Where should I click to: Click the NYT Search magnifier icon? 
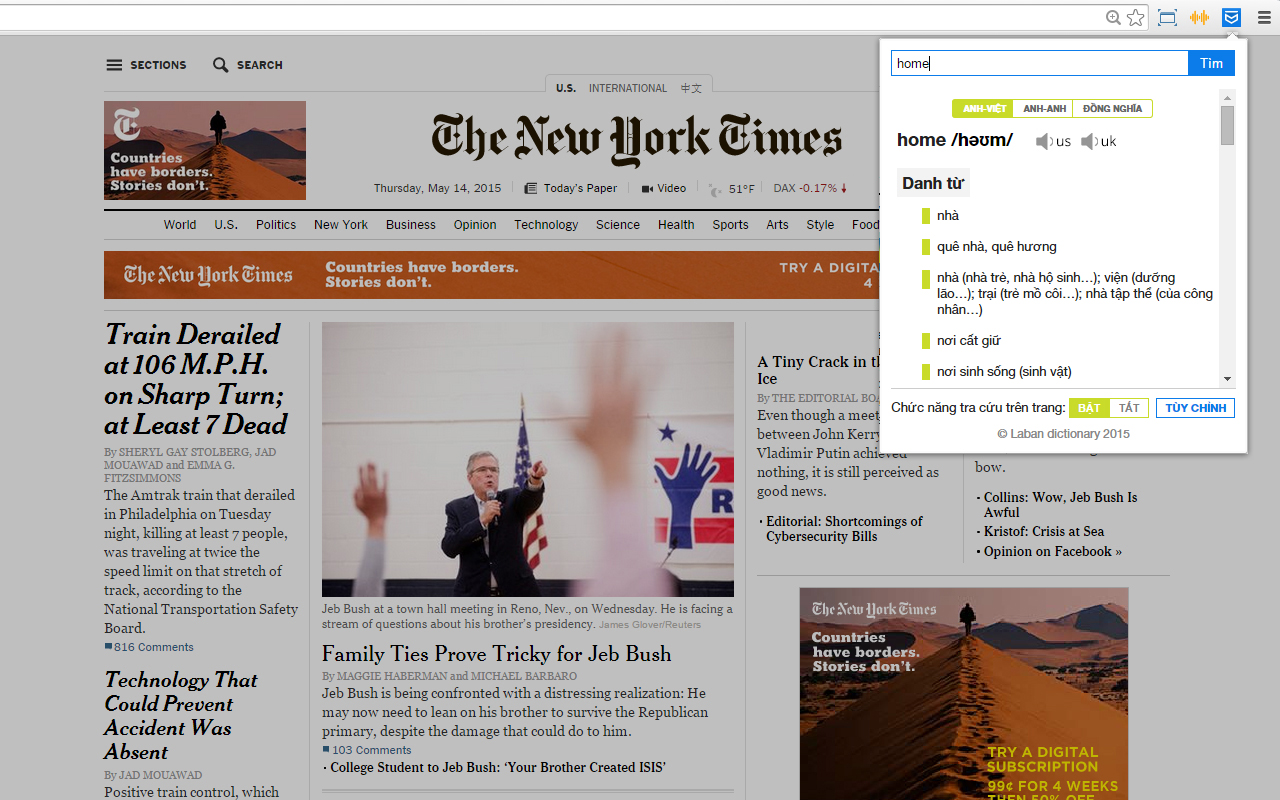click(x=221, y=65)
